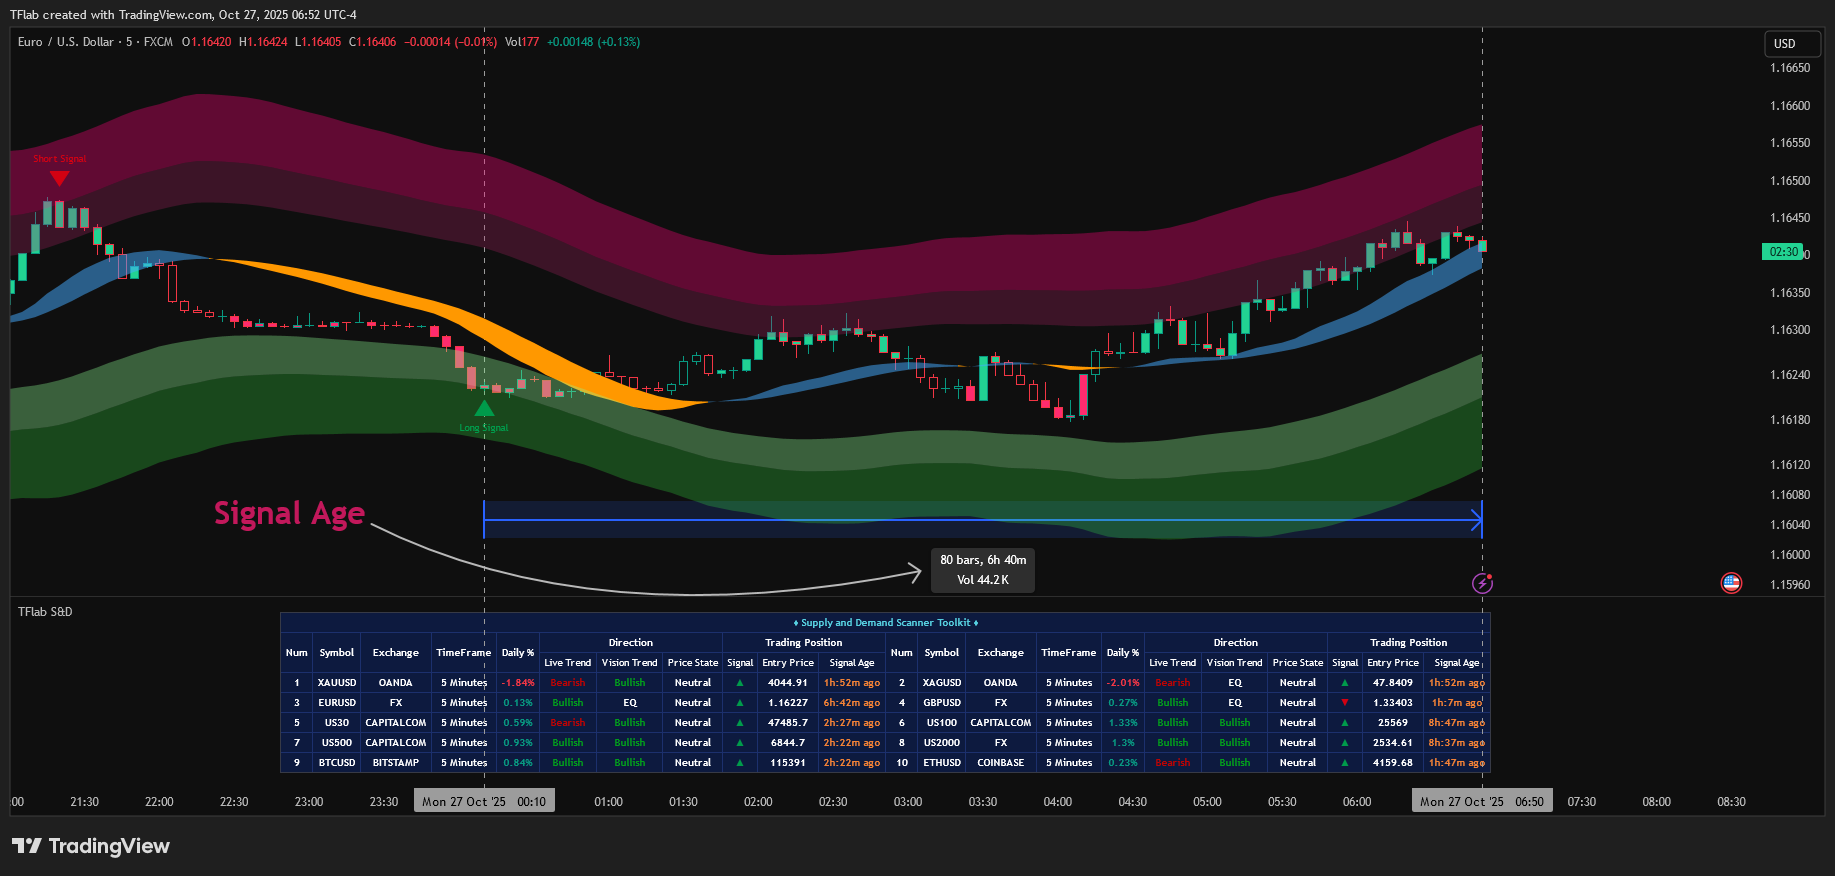This screenshot has width=1835, height=876.
Task: Click the green signal arrow in XAUUSD row
Action: click(740, 683)
